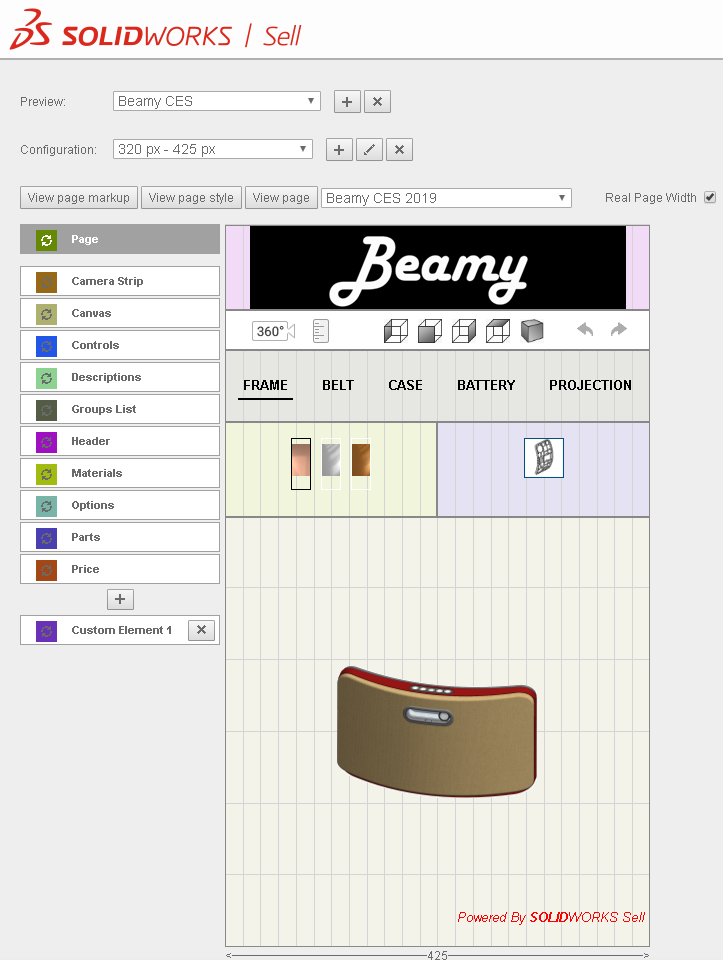This screenshot has height=960, width=723.
Task: Click the 360° camera view icon
Action: pyautogui.click(x=273, y=331)
